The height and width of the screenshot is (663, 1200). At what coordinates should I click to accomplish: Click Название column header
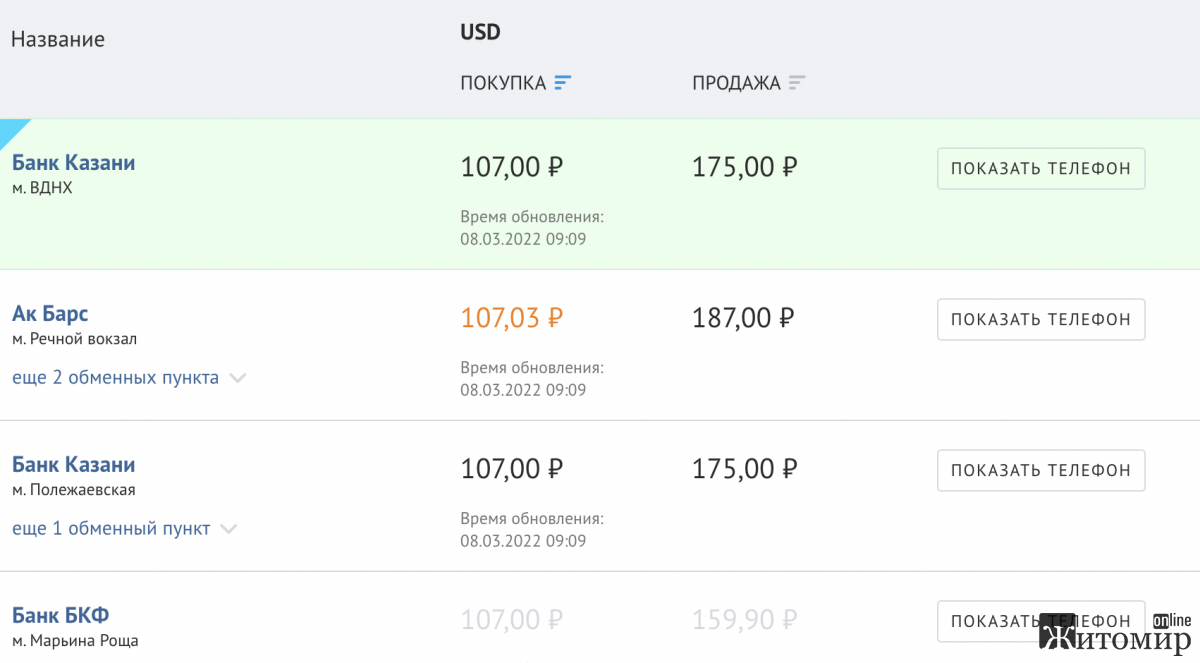pos(58,40)
